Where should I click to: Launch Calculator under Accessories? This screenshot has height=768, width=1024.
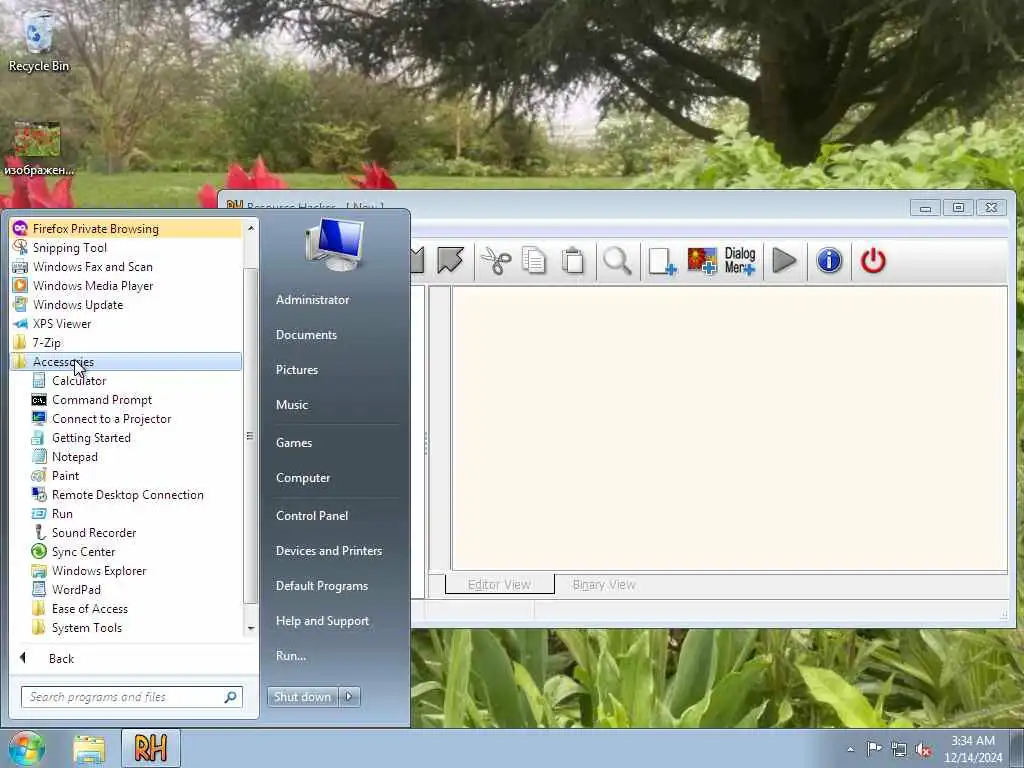click(x=126, y=381)
